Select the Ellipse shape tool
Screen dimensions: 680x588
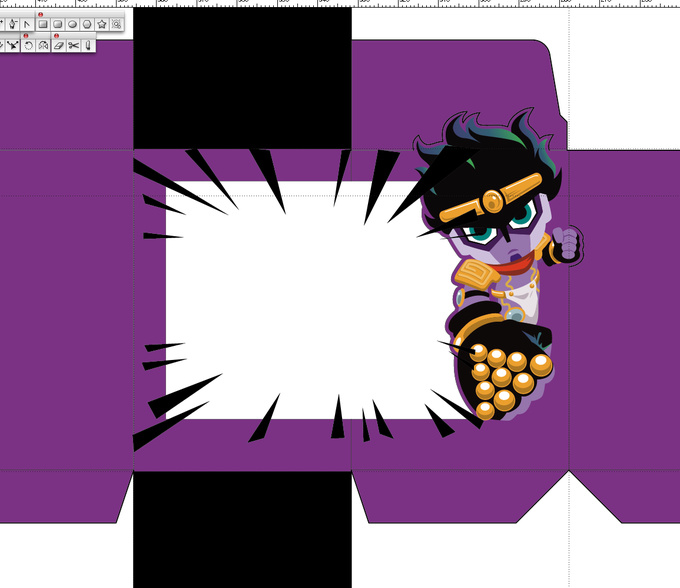72,24
